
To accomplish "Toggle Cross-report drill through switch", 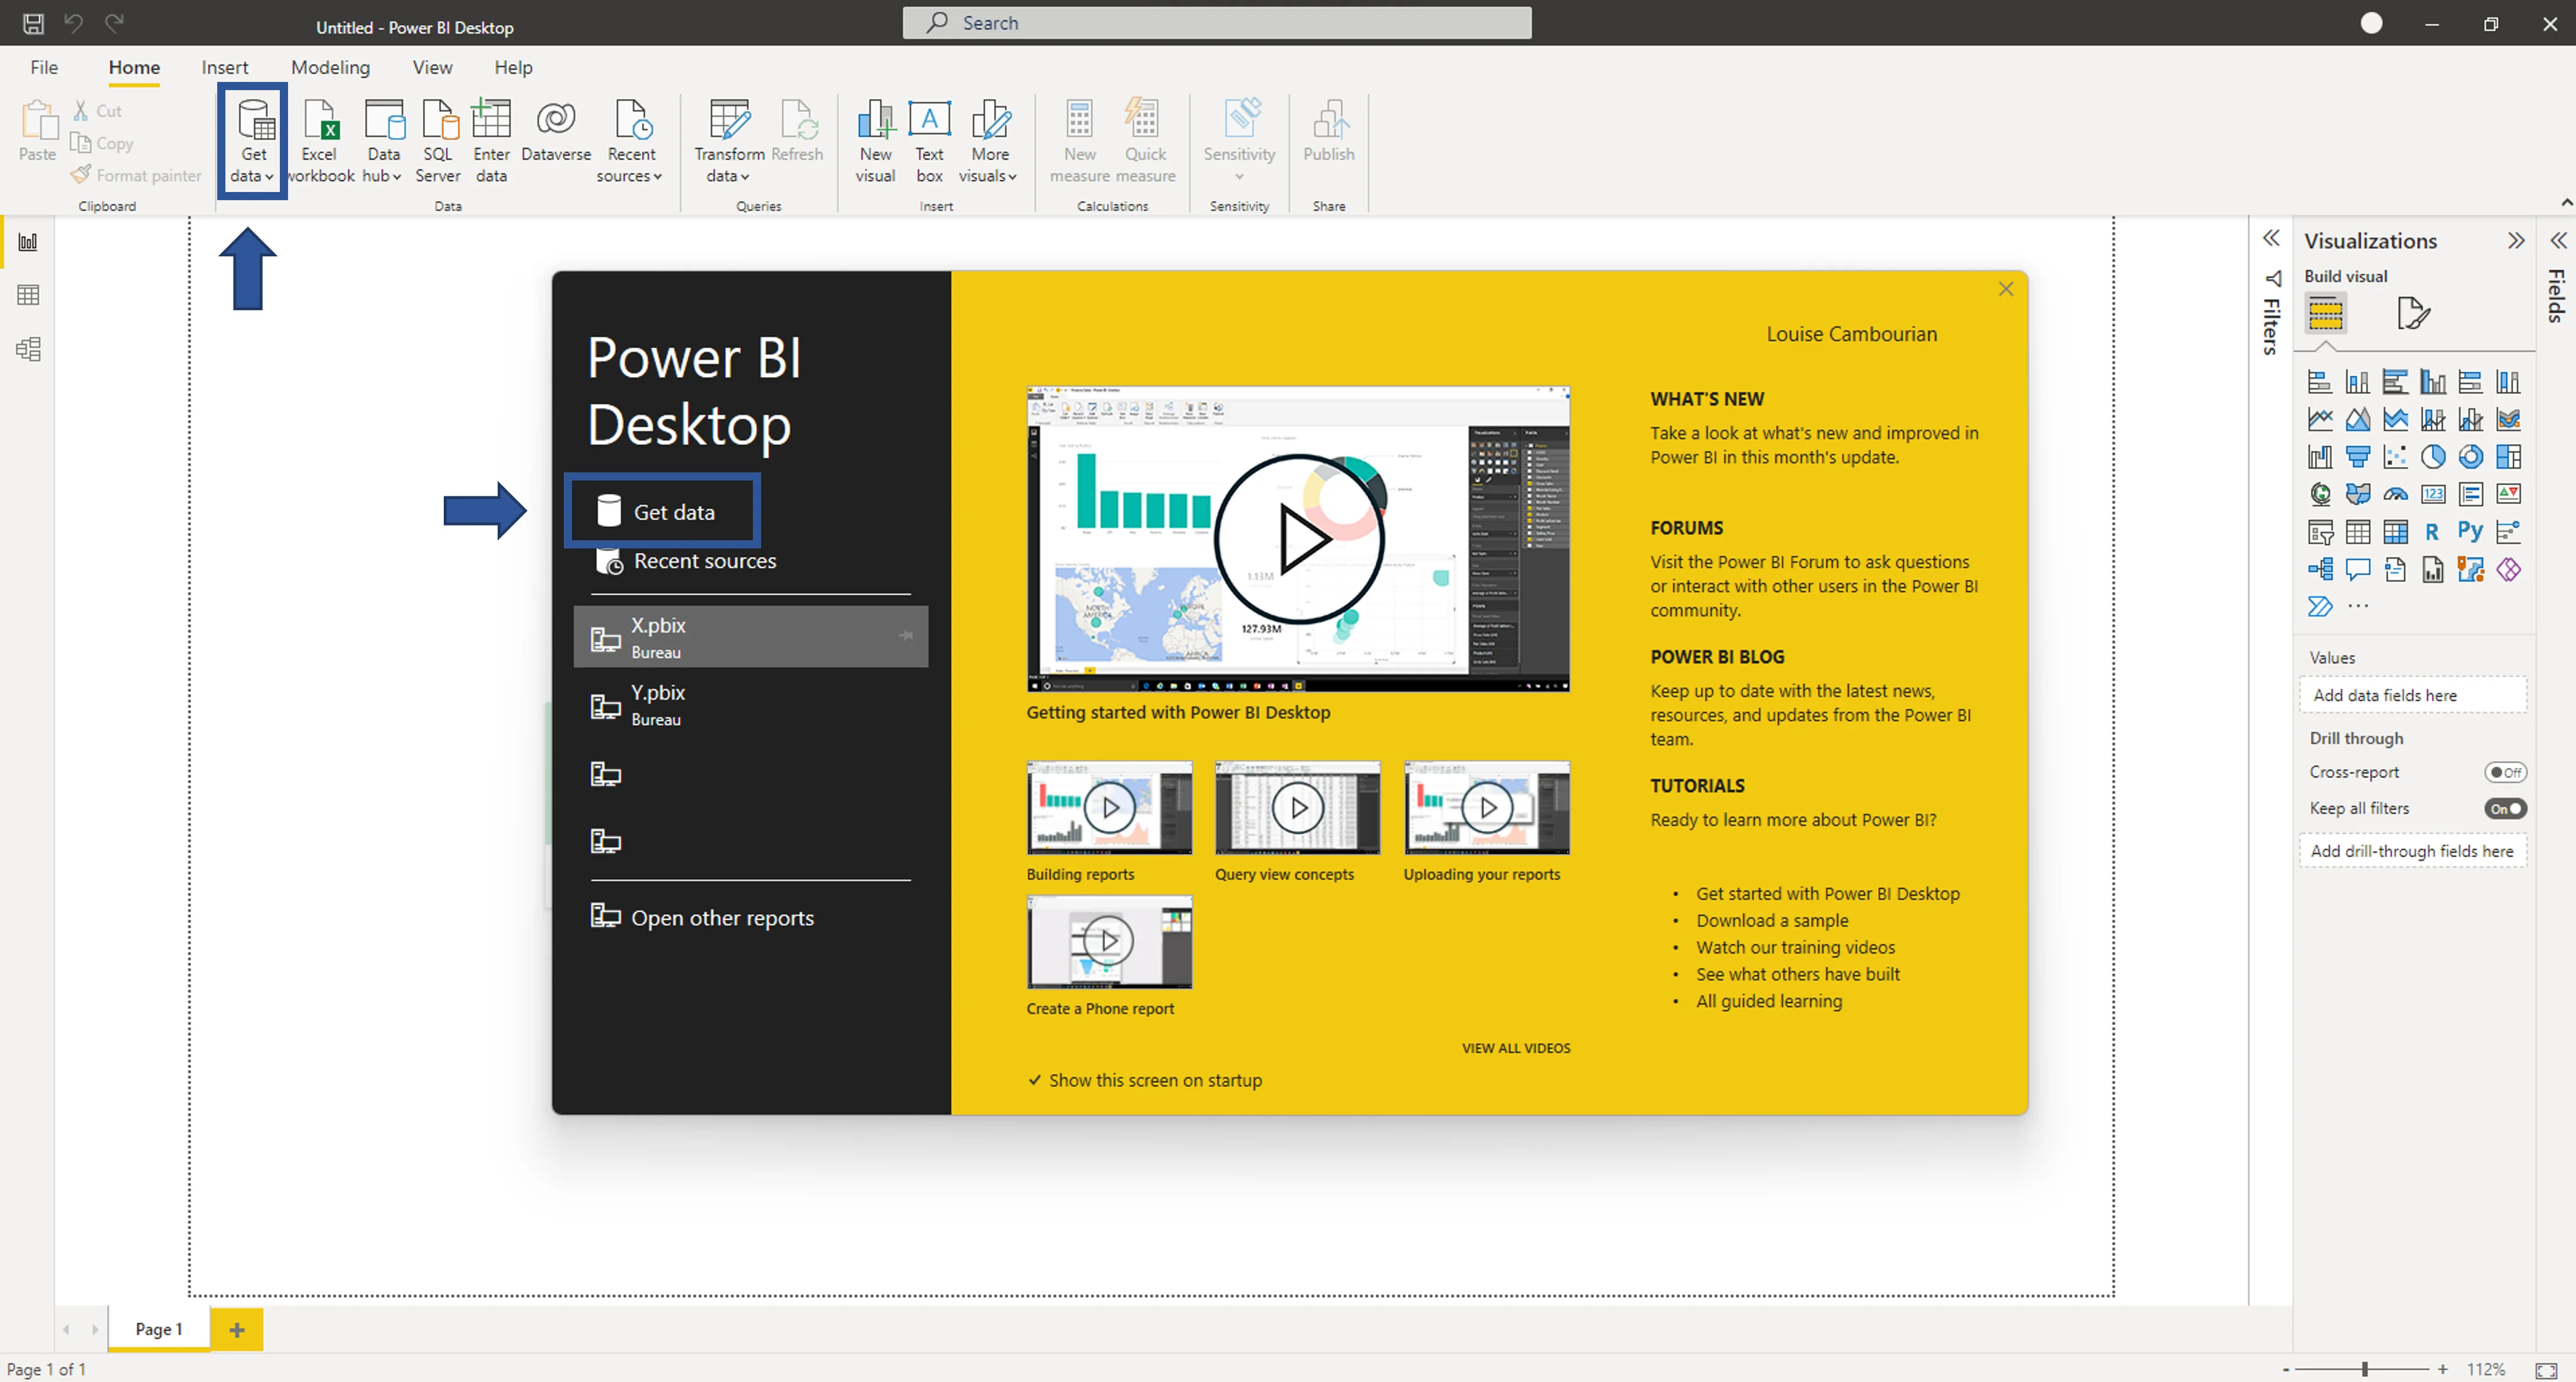I will click(x=2505, y=772).
